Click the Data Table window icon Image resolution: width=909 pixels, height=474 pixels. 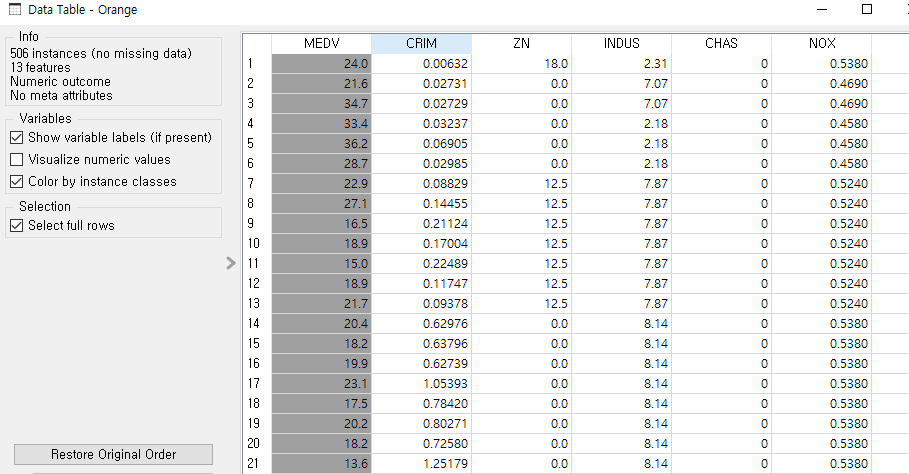coord(14,10)
